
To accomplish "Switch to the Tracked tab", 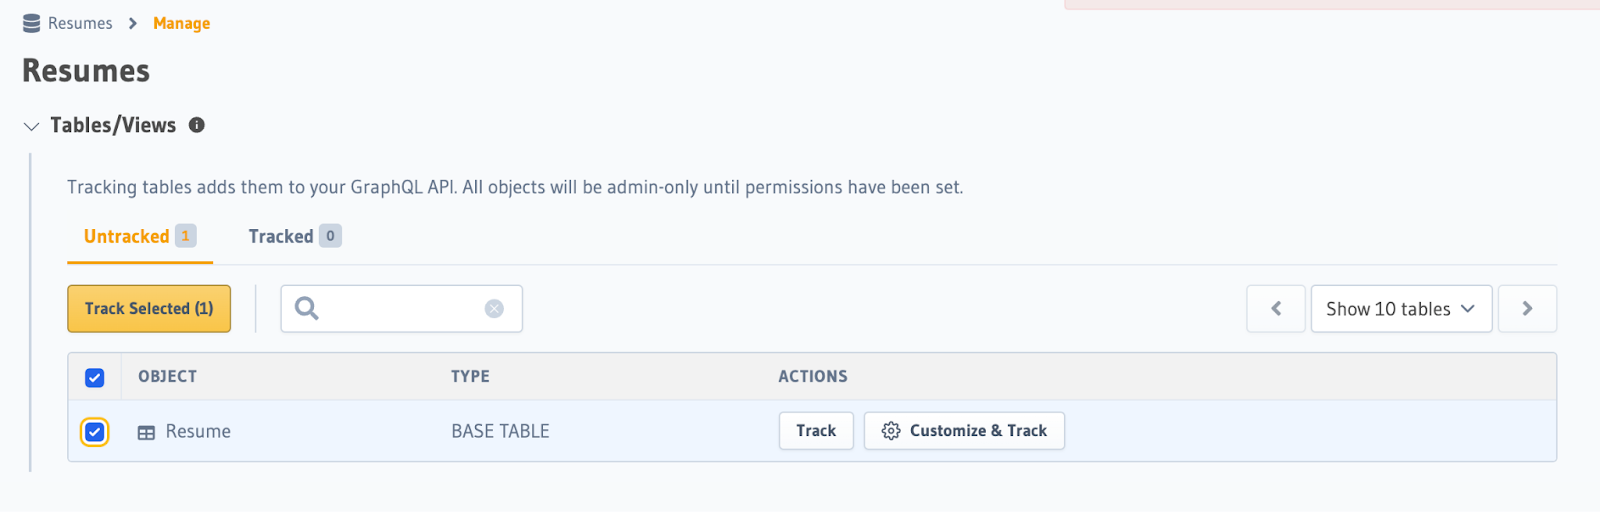I will tap(295, 236).
